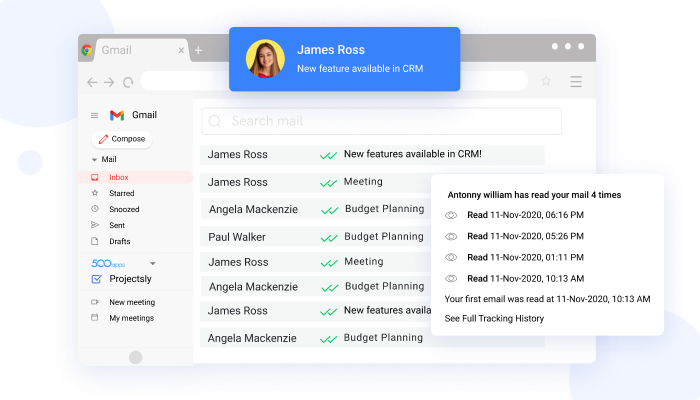The width and height of the screenshot is (700, 400).
Task: Click the browser back arrow
Action: 92,82
